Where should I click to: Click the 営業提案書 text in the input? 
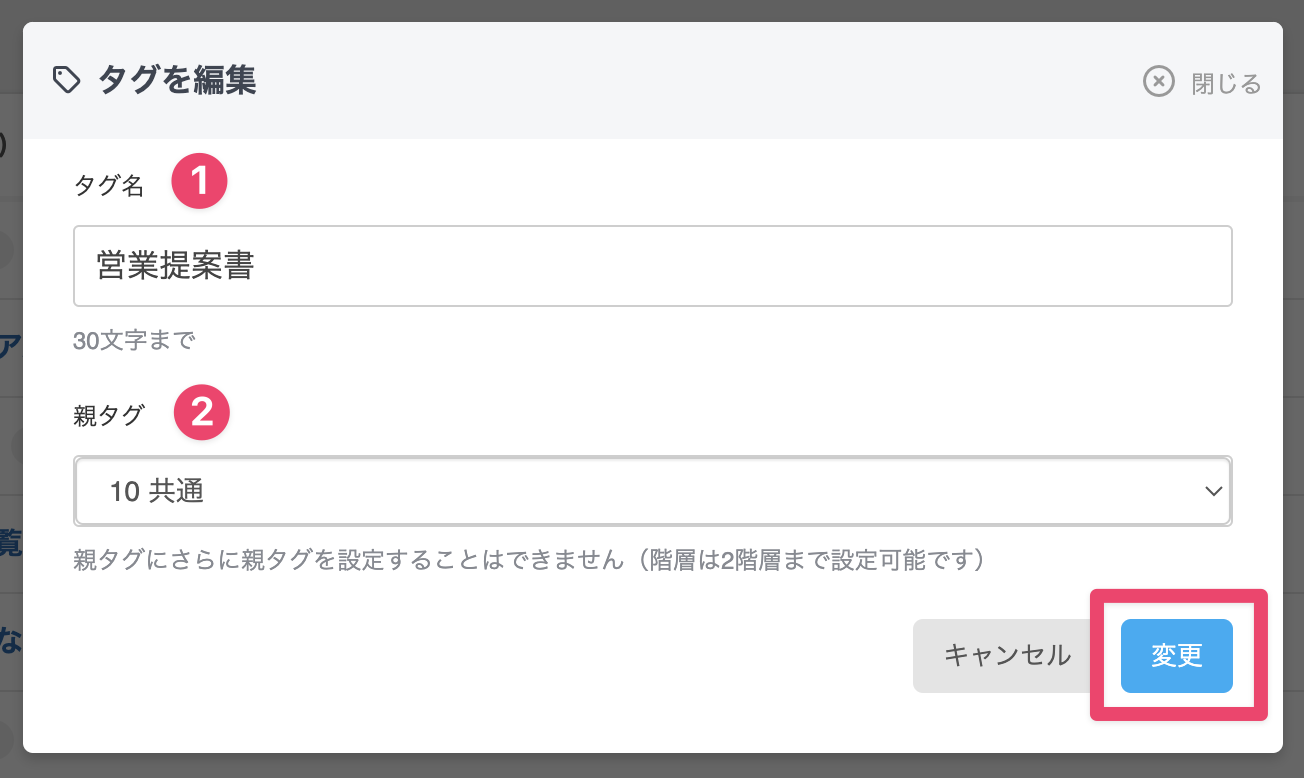[175, 266]
